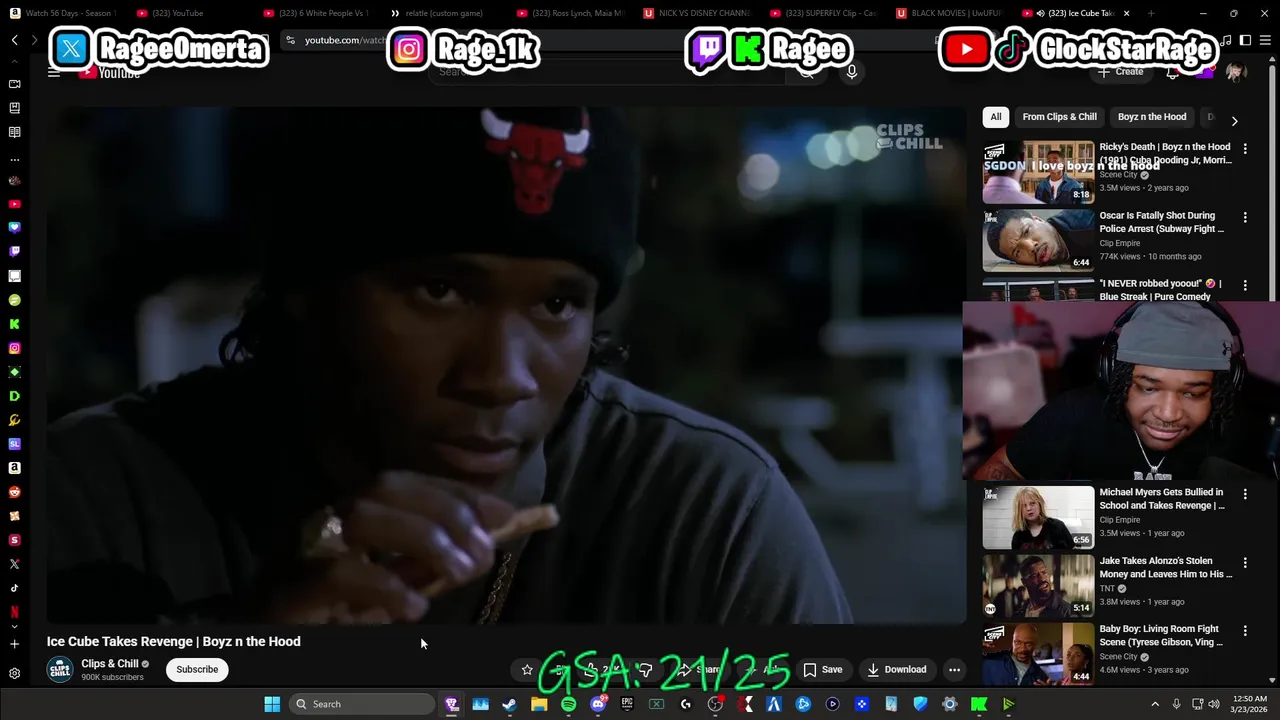The height and width of the screenshot is (720, 1280).
Task: Select the Boyz n the Hood chip
Action: 1152,117
